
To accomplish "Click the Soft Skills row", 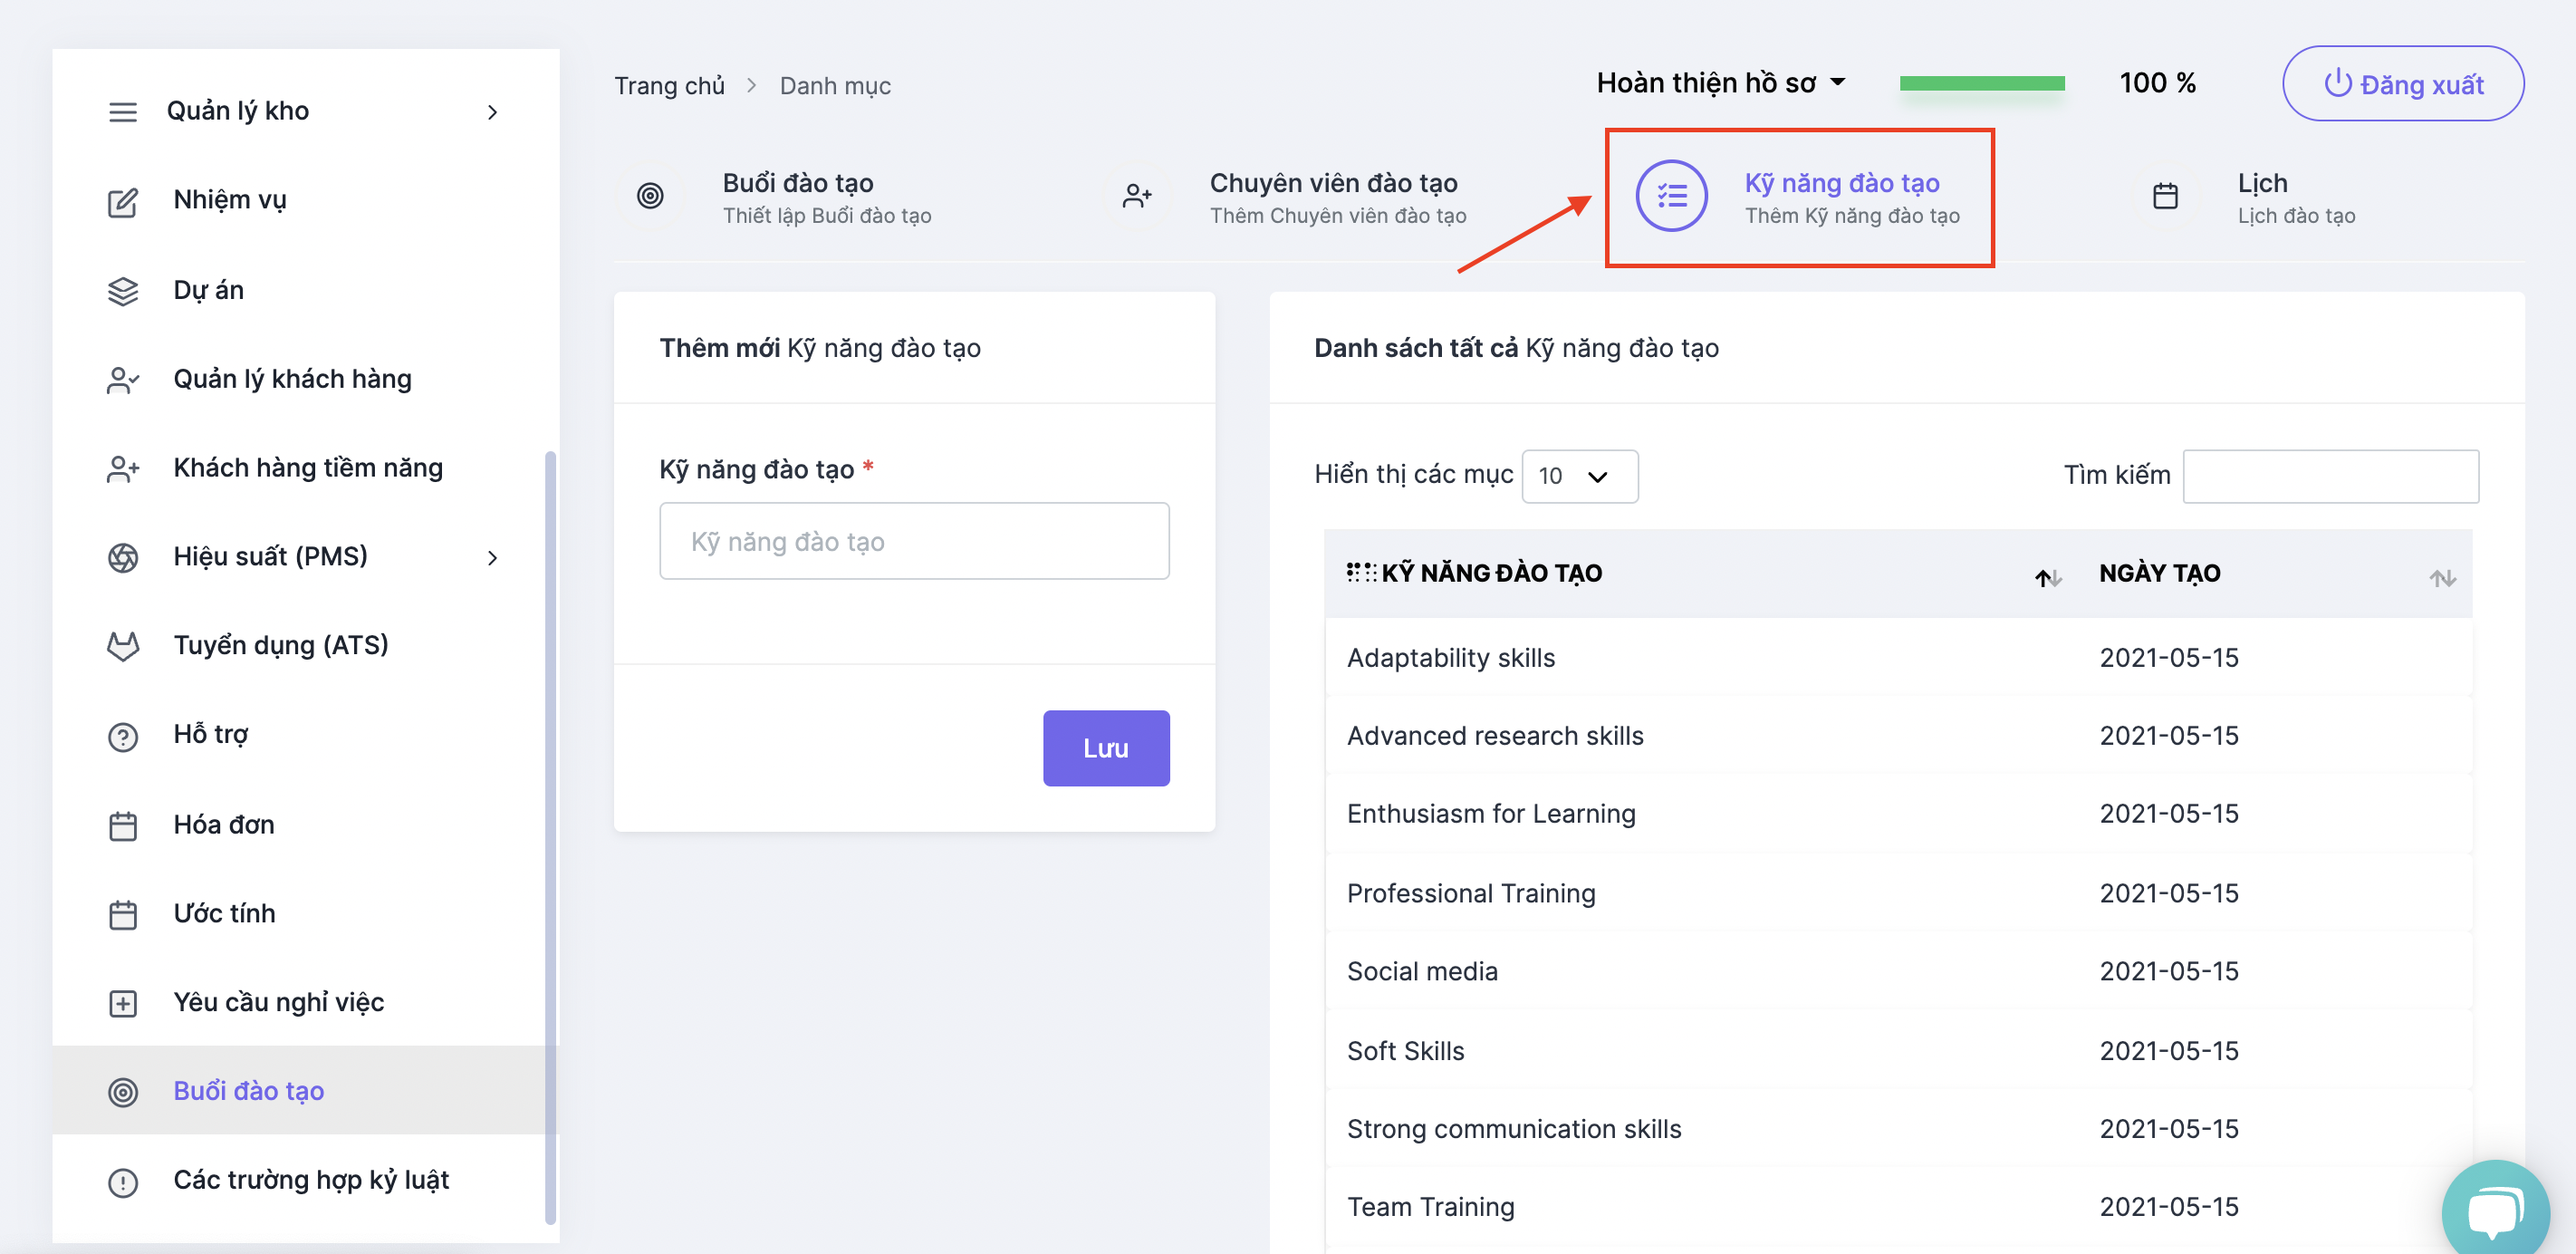I will (x=1898, y=1050).
